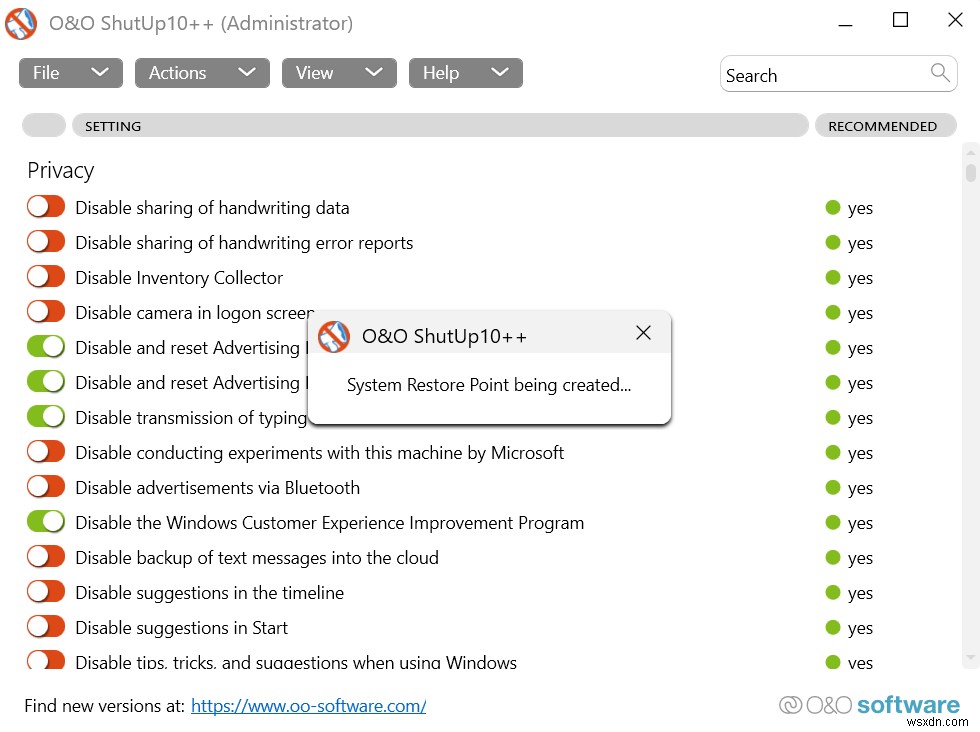980x732 pixels.
Task: Click the green dot for advertisements via Bluetooth row
Action: (832, 488)
